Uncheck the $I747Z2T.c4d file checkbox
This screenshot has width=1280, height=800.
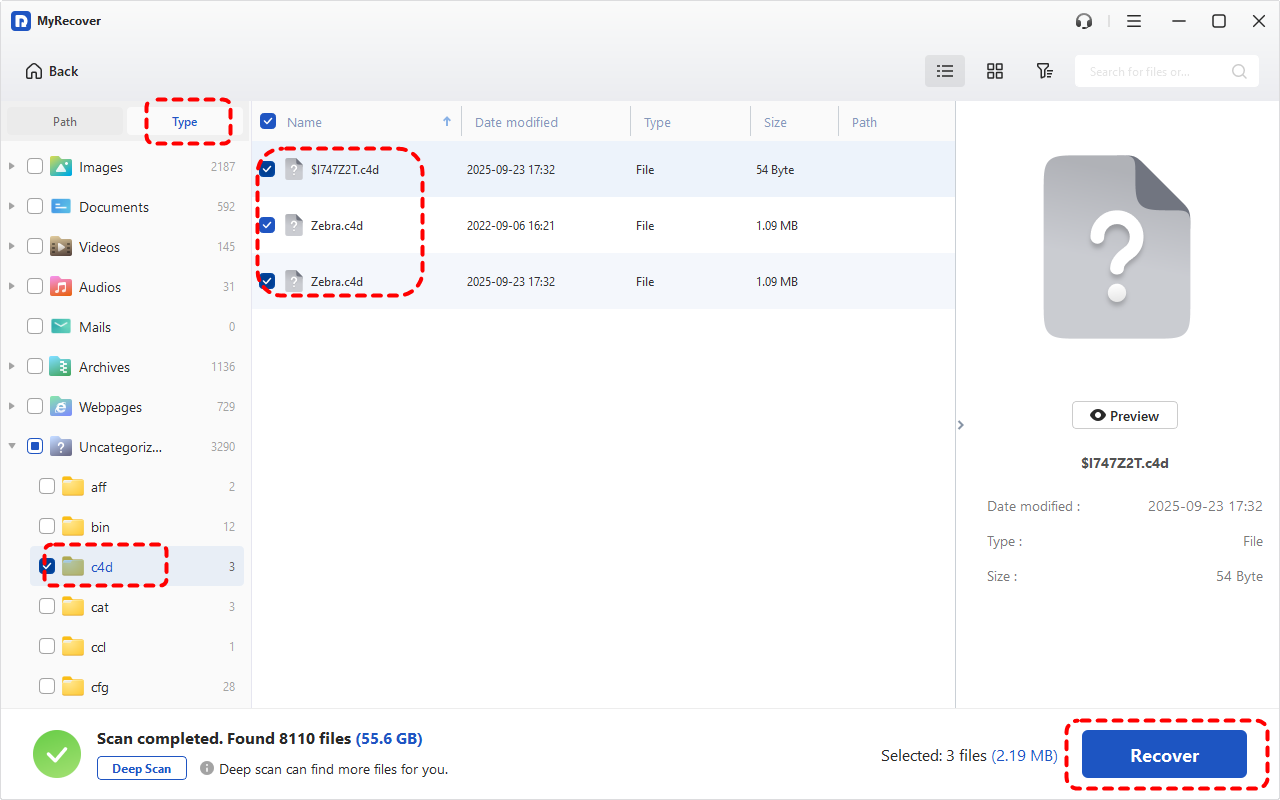point(267,169)
